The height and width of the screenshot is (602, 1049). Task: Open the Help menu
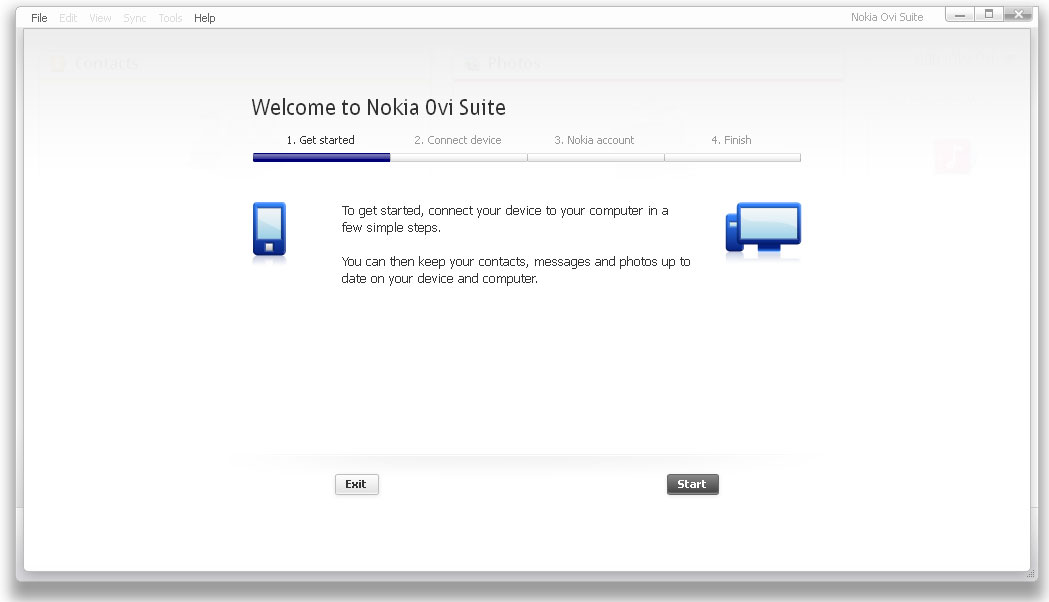coord(205,18)
